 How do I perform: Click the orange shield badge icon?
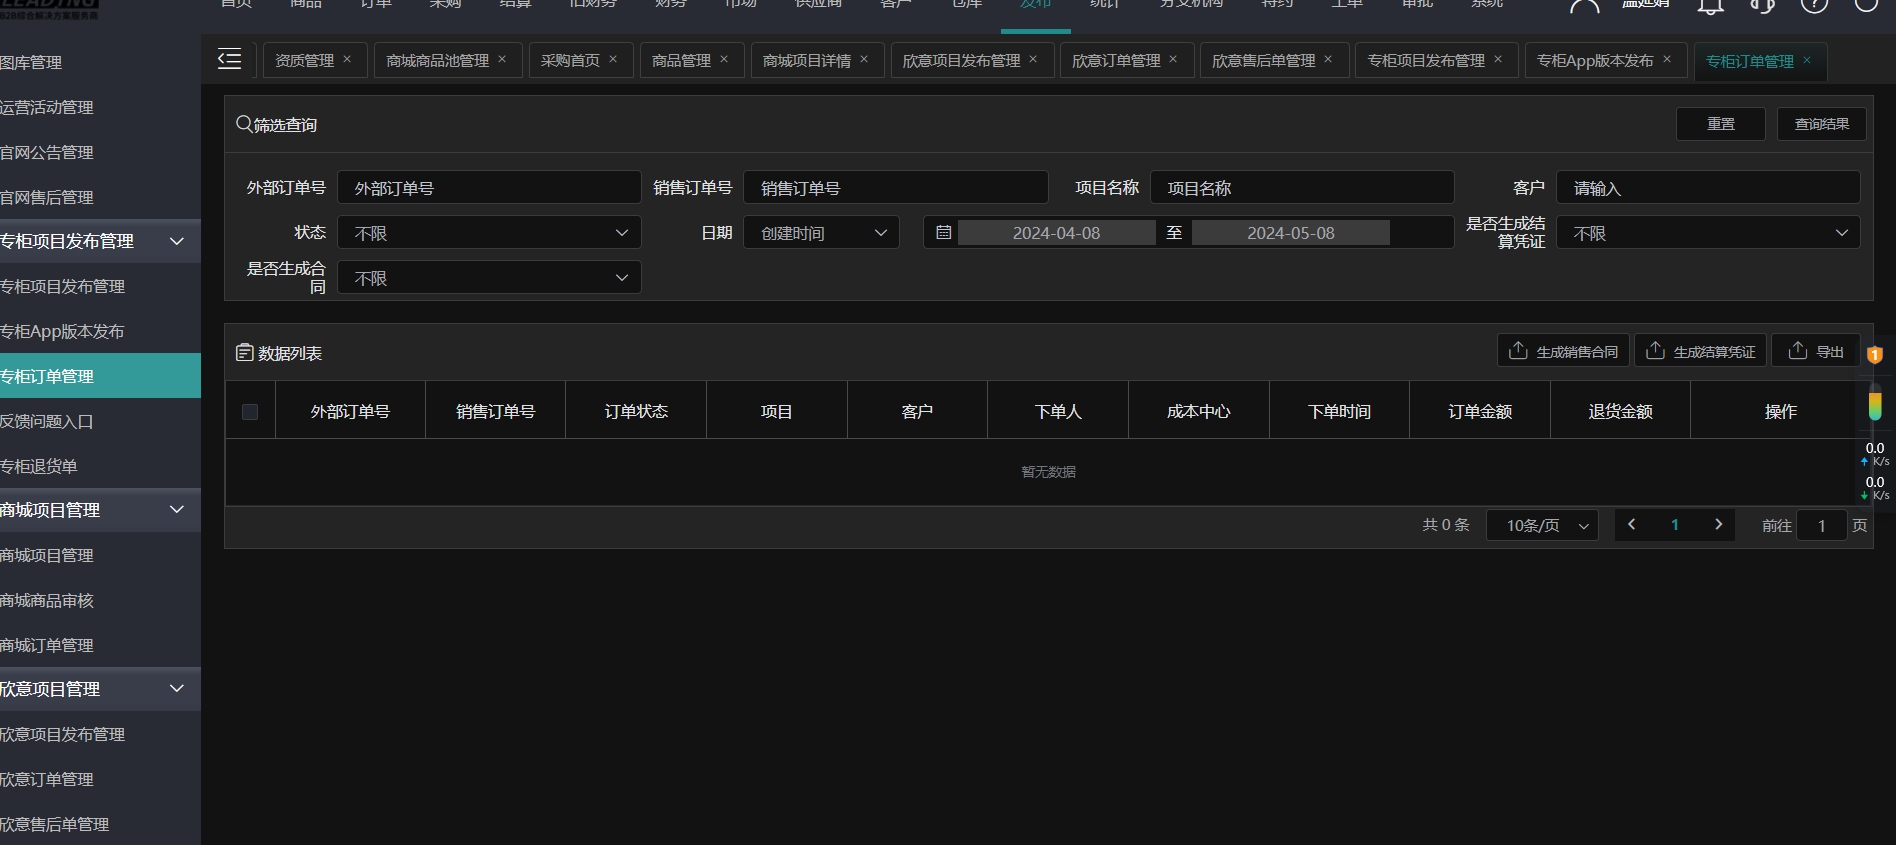pos(1875,354)
